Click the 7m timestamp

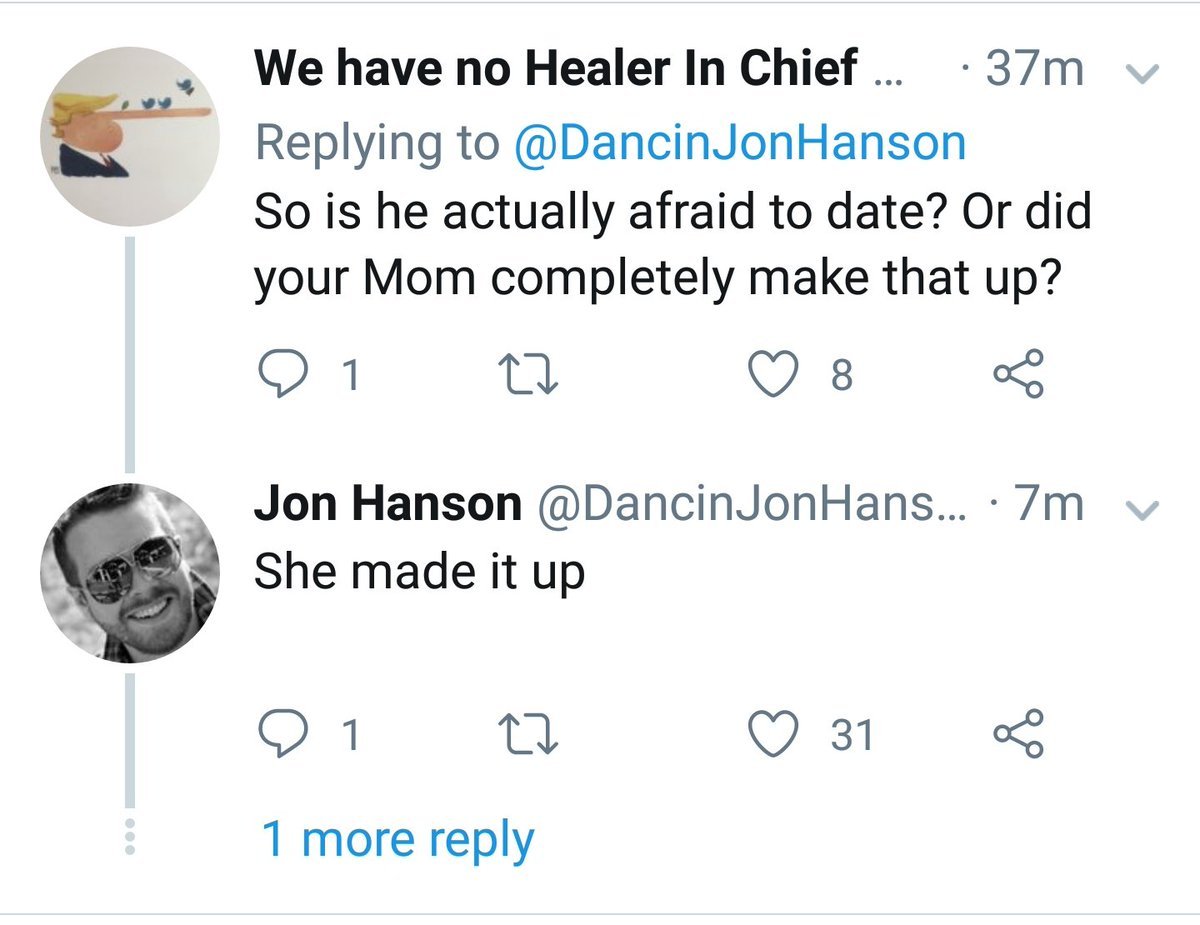1047,505
